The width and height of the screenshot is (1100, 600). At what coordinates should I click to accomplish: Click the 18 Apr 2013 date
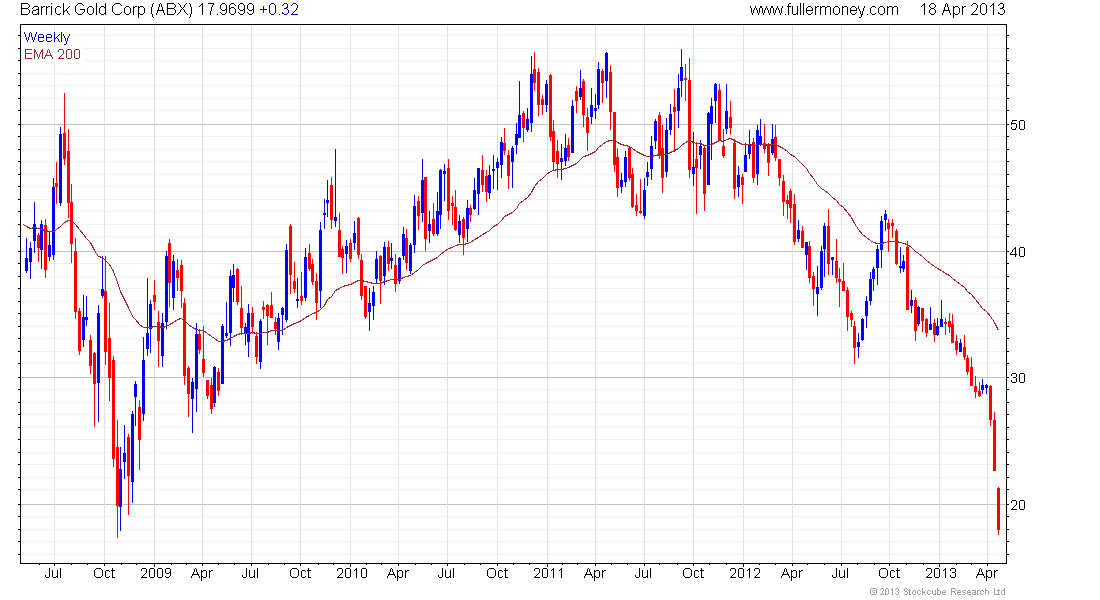962,10
